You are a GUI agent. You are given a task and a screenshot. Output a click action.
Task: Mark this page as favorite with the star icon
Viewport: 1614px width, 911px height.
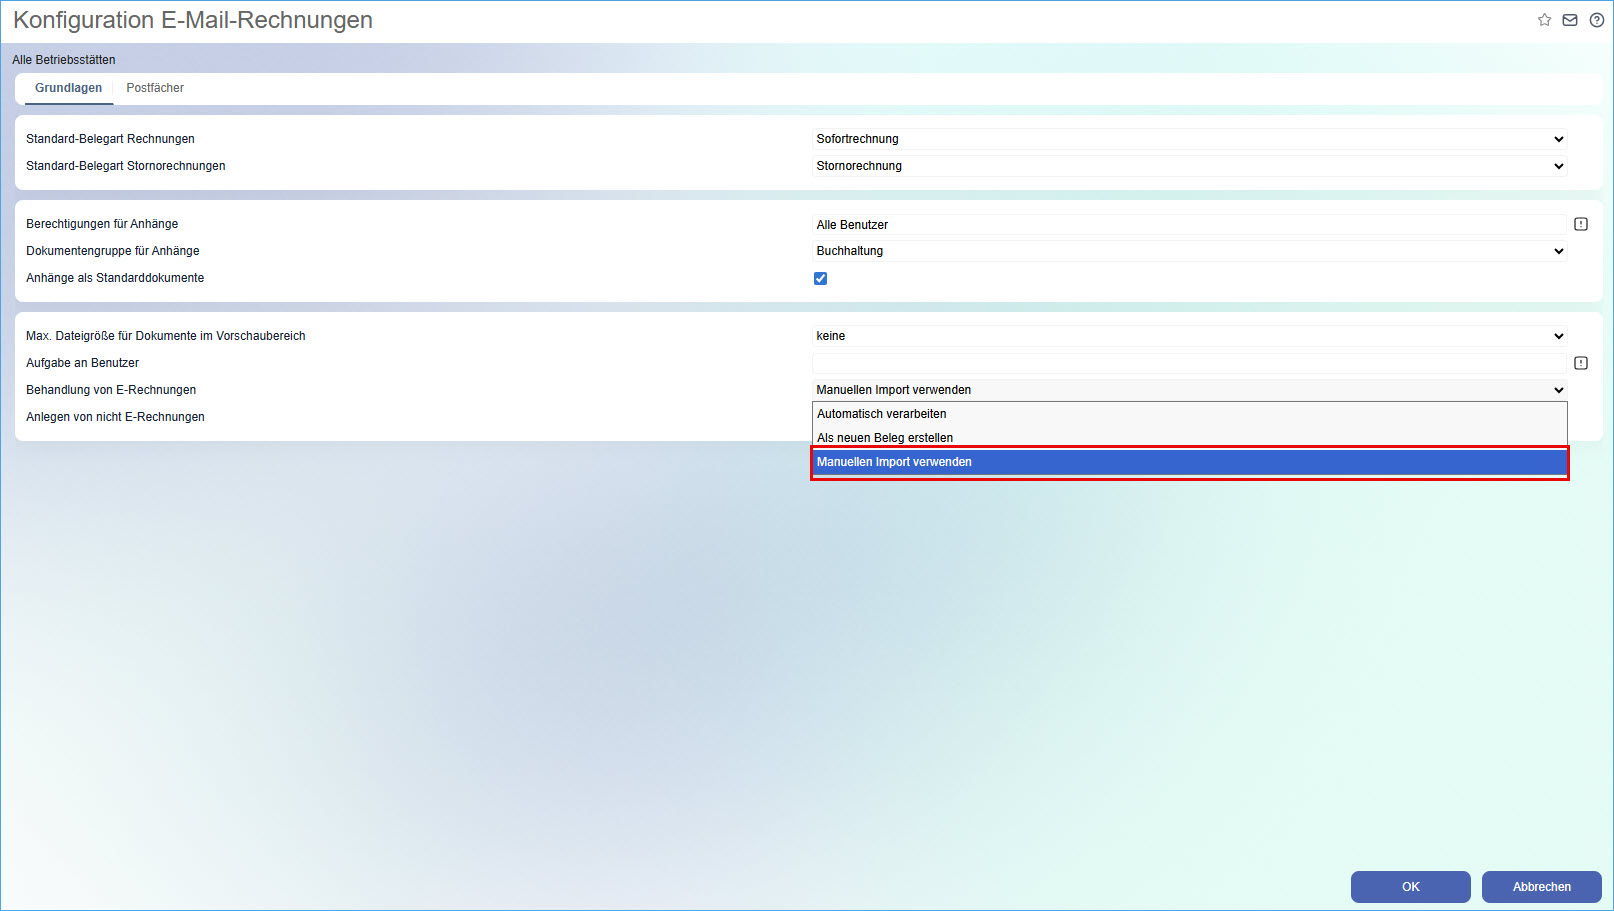[x=1544, y=20]
